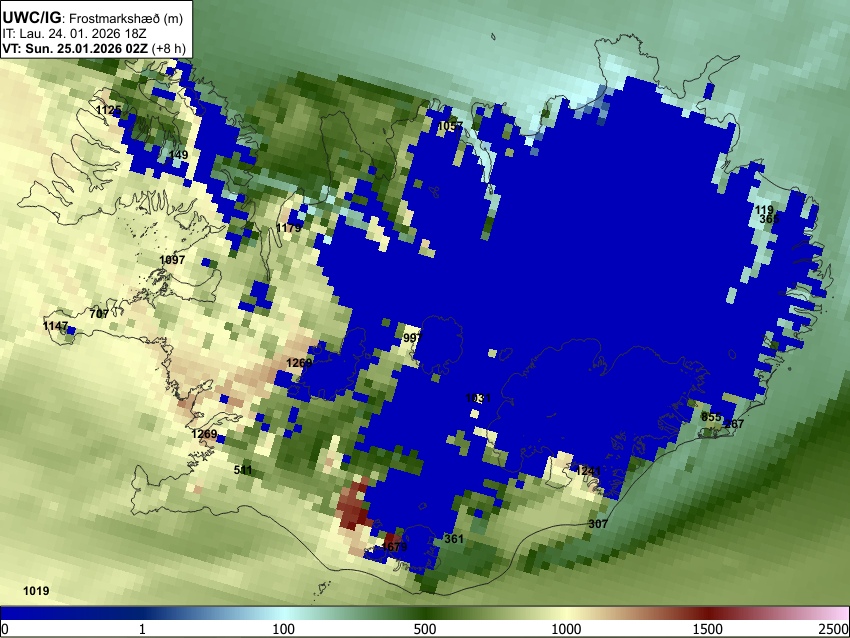
Task: Click the offshore map value 1019
Action: (36, 591)
